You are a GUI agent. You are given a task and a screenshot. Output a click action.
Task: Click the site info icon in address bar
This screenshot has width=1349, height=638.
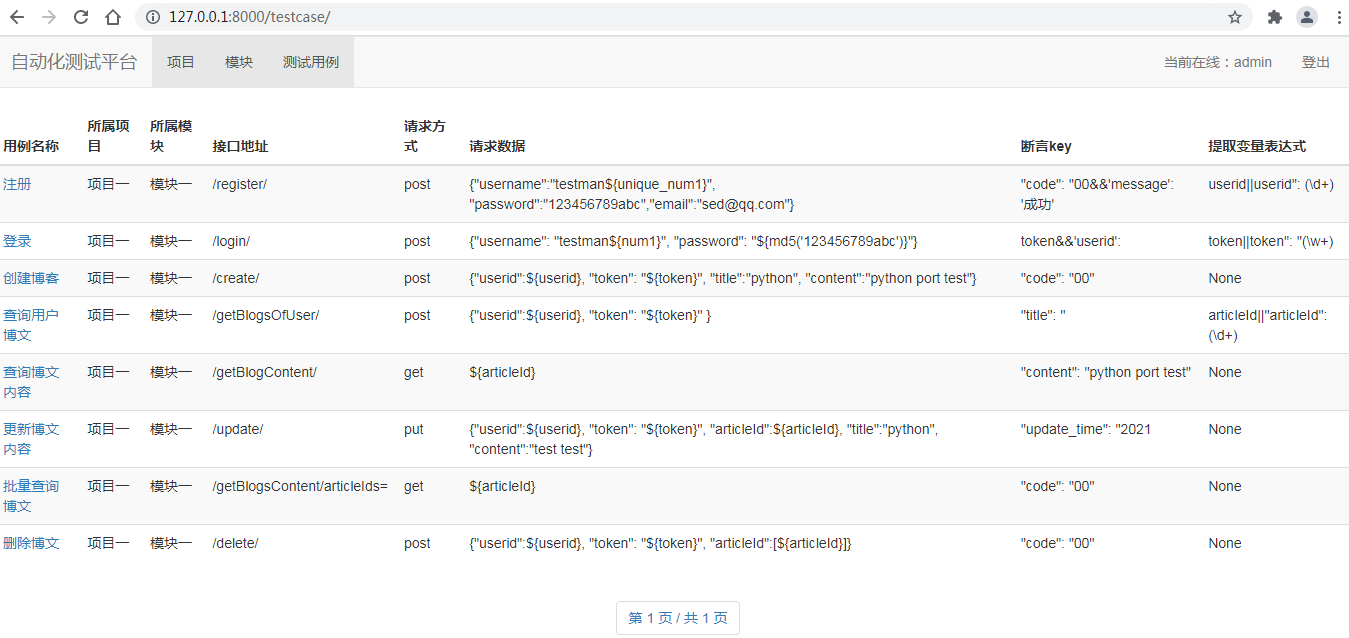(152, 17)
